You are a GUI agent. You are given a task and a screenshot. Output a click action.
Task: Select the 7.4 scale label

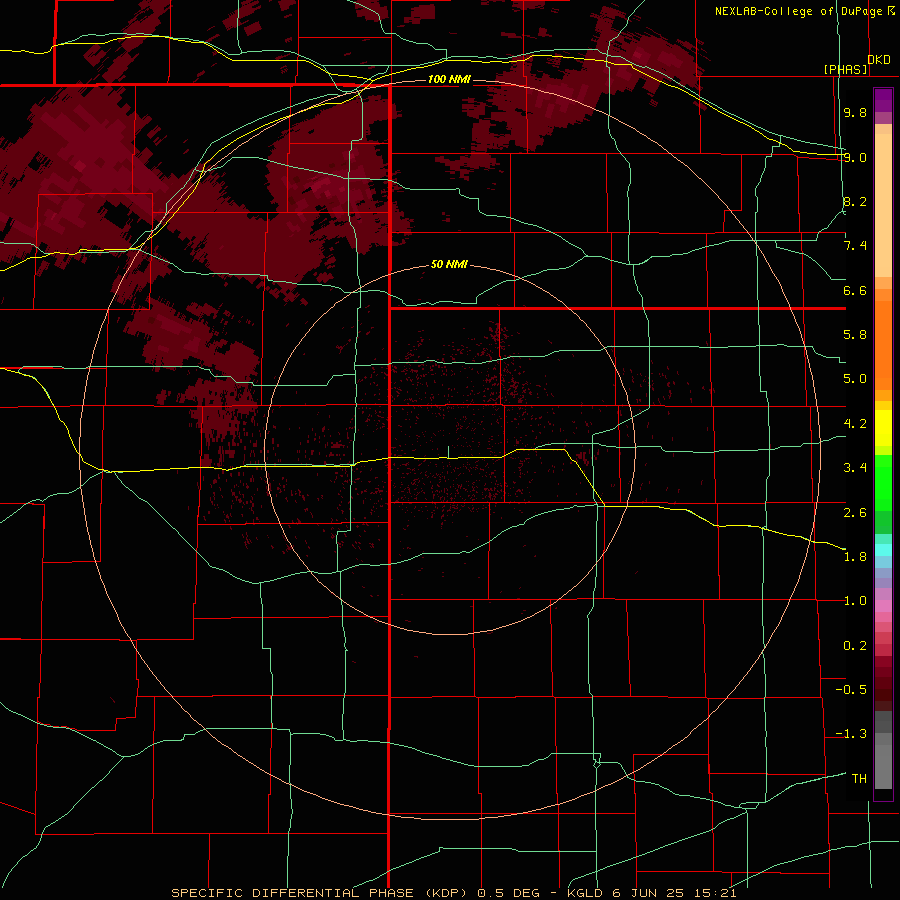(855, 246)
